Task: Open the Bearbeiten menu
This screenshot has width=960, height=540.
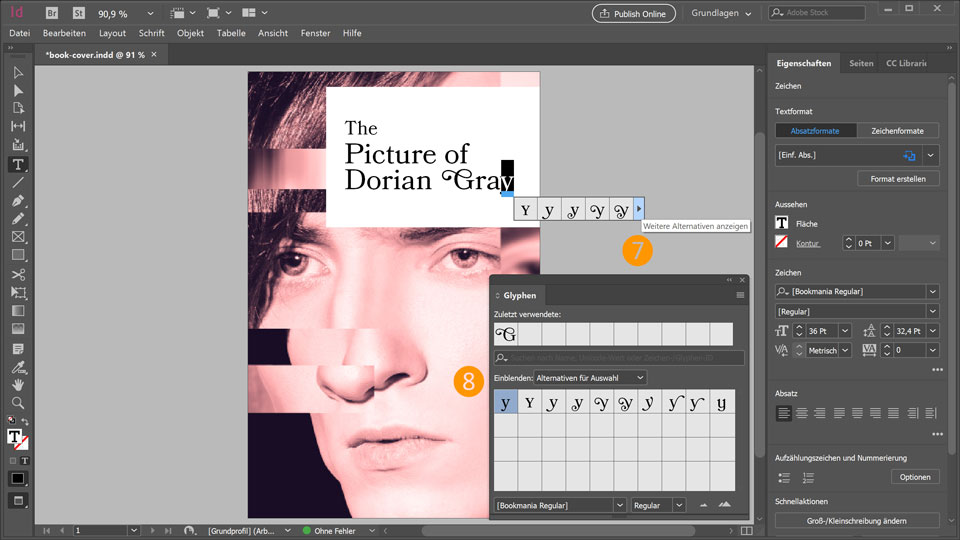Action: [64, 33]
